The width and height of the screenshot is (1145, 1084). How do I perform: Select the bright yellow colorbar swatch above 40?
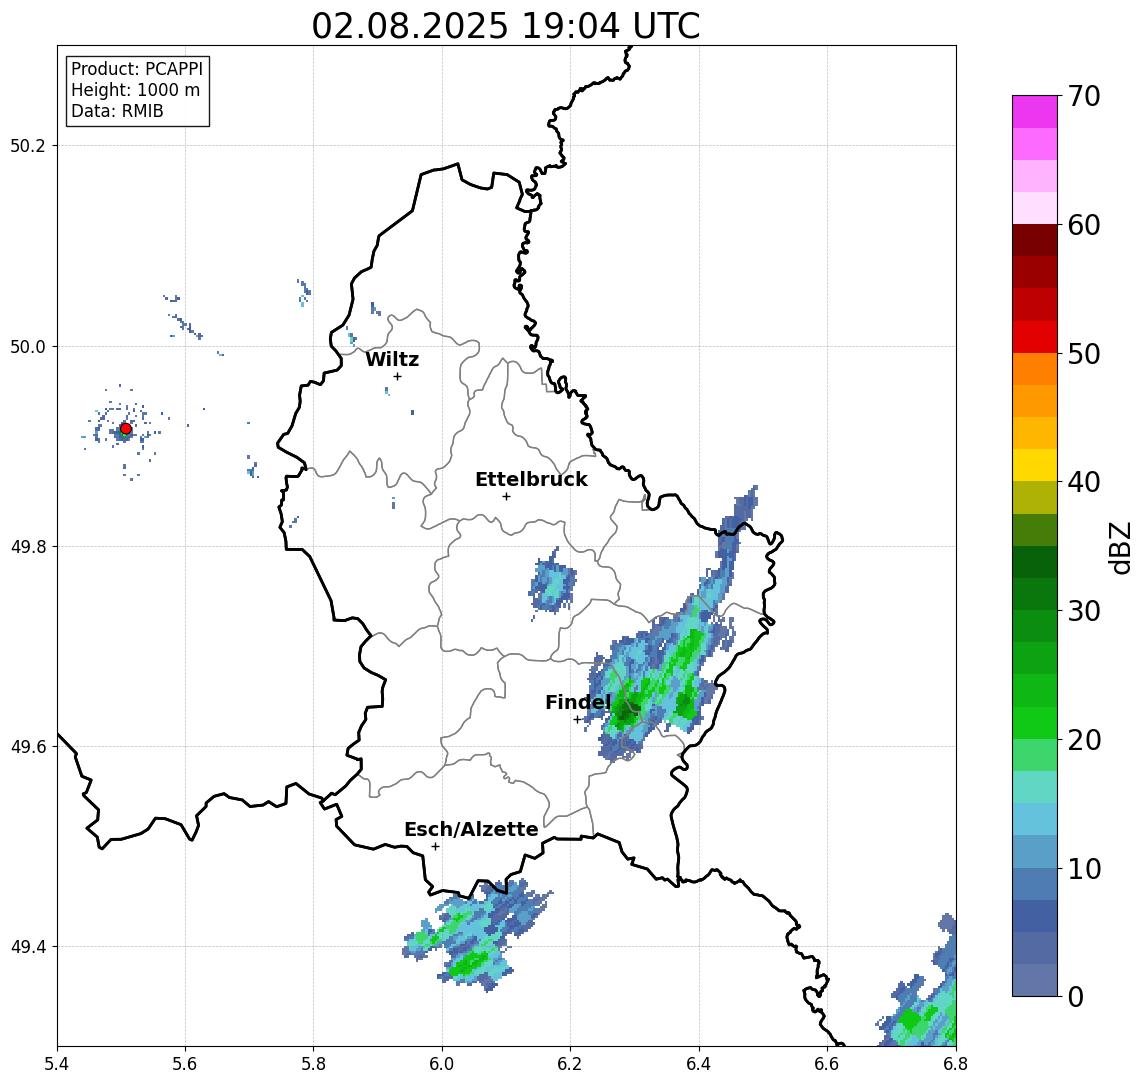1035,465
